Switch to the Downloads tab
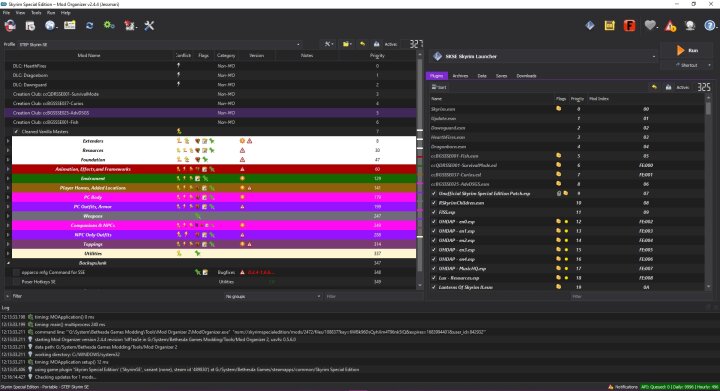720x391 pixels. pyautogui.click(x=526, y=76)
